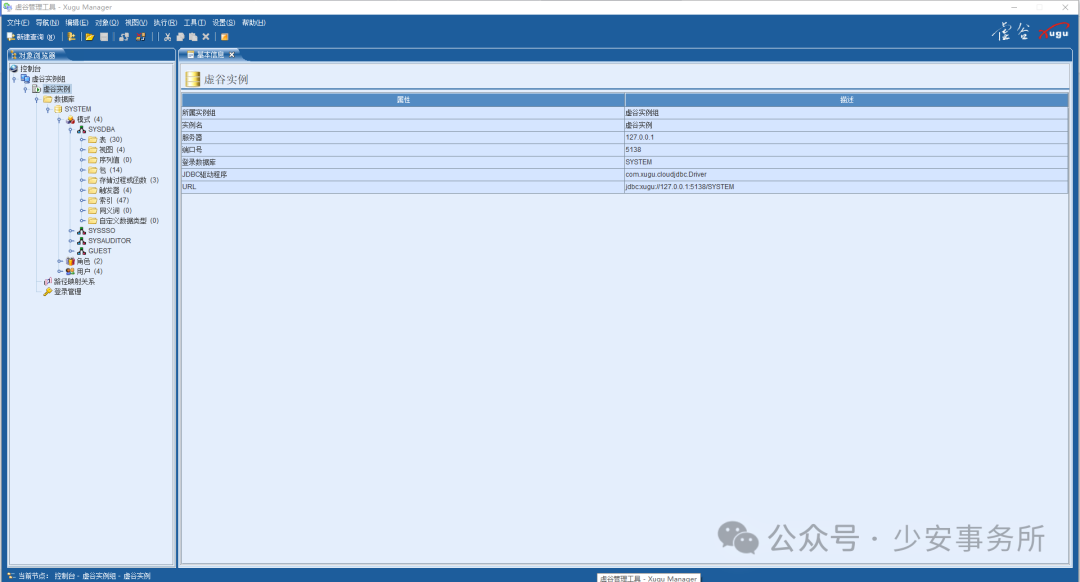This screenshot has height=582, width=1080.
Task: Expand the 触发器 (4) folder node
Action: pos(82,190)
